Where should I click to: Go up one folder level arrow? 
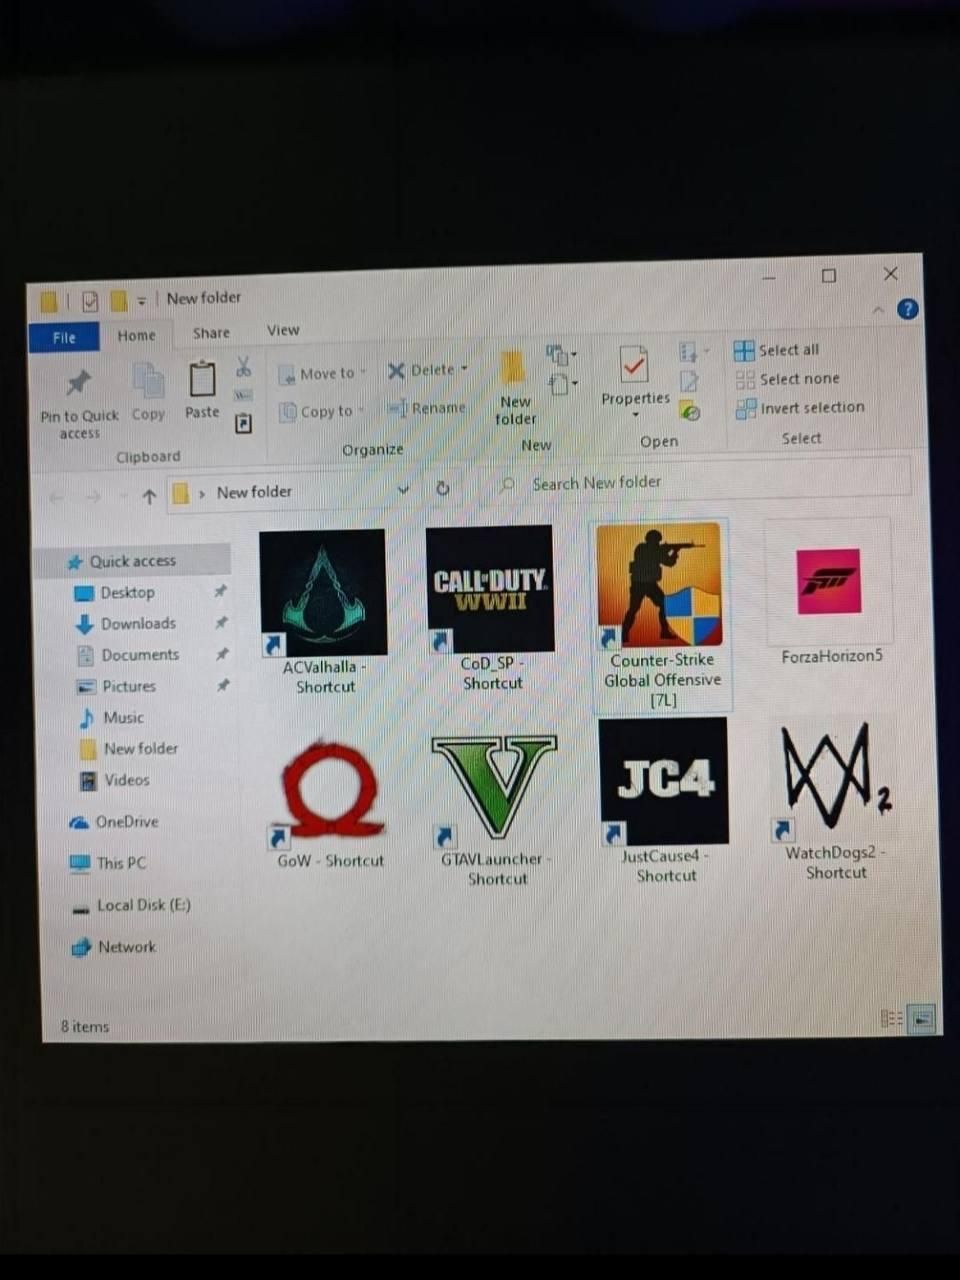pos(149,496)
